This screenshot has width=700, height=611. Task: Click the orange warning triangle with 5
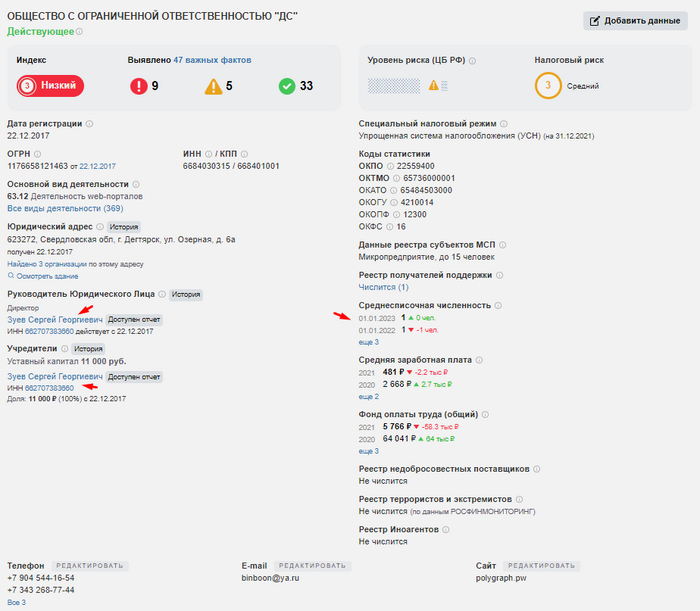pos(213,86)
